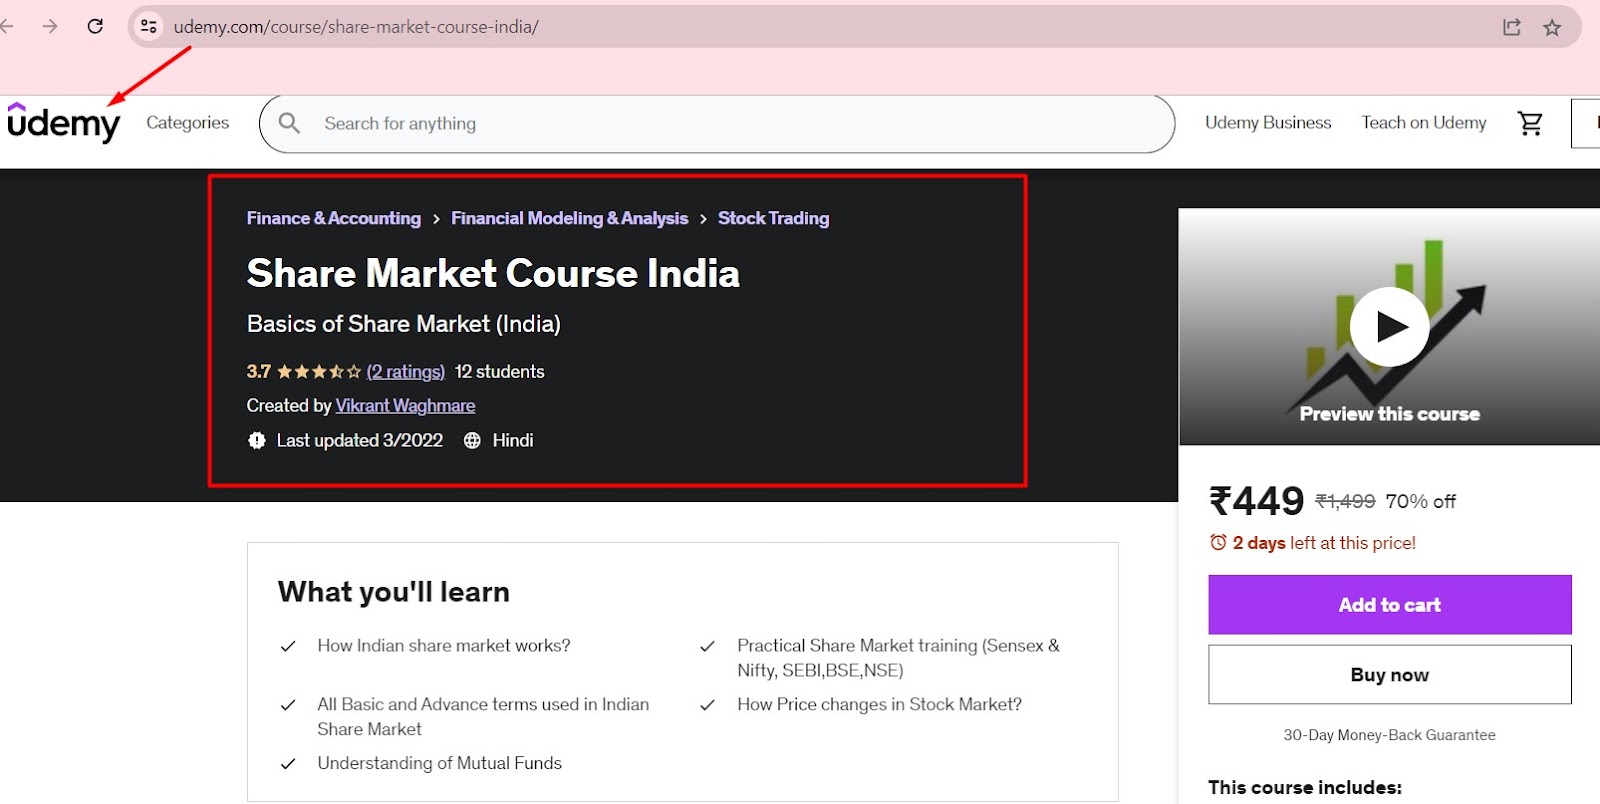Viewport: 1600px width, 804px height.
Task: Open the (2 ratings) link
Action: click(406, 371)
